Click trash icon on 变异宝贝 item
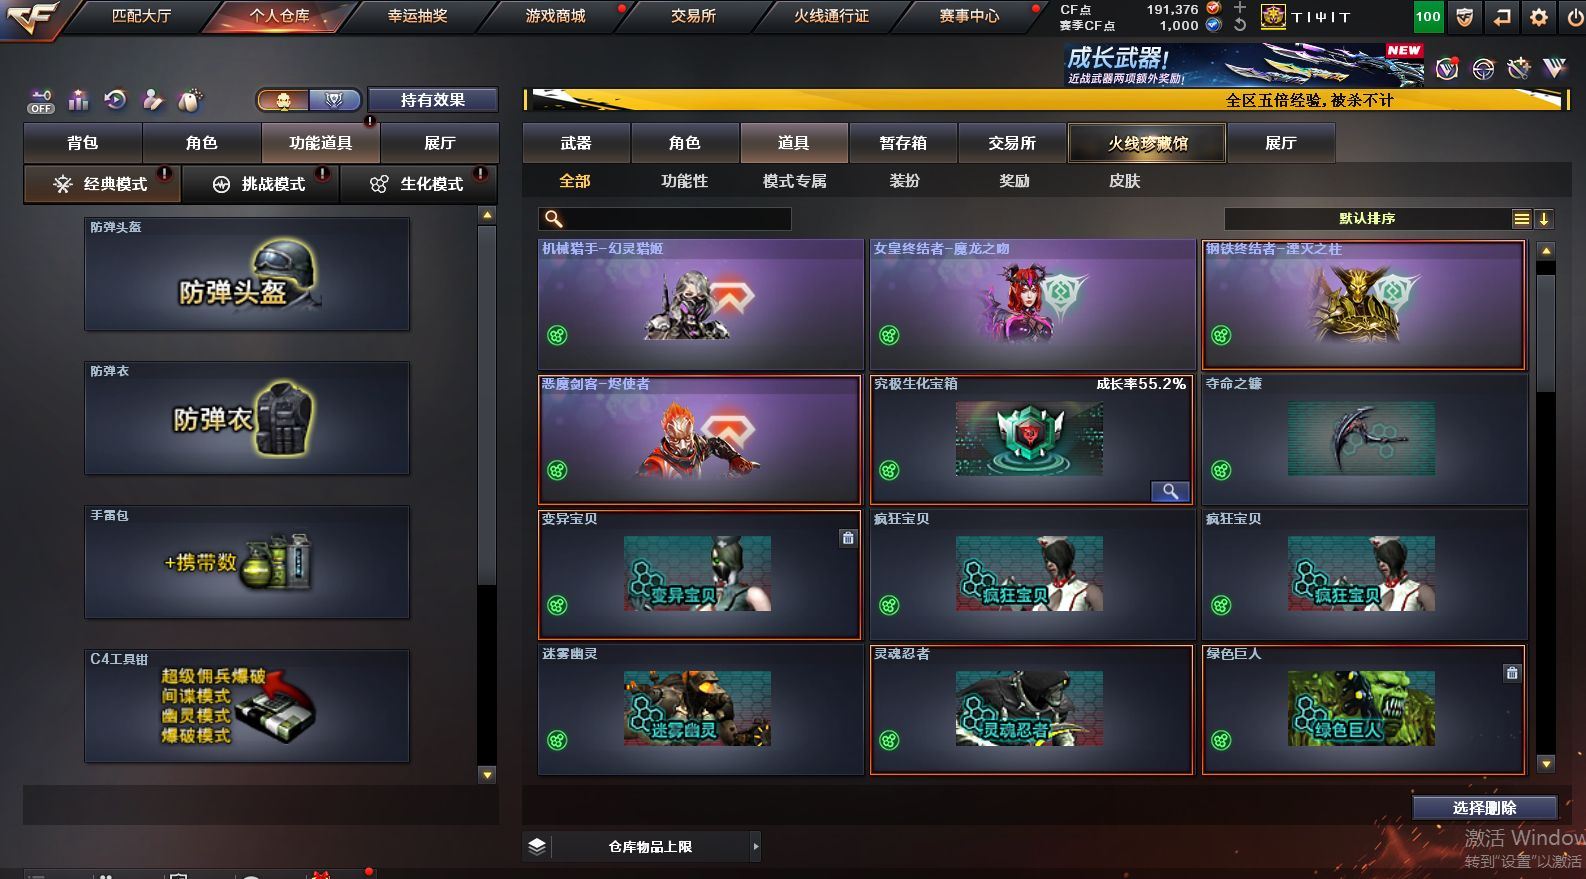 coord(848,538)
